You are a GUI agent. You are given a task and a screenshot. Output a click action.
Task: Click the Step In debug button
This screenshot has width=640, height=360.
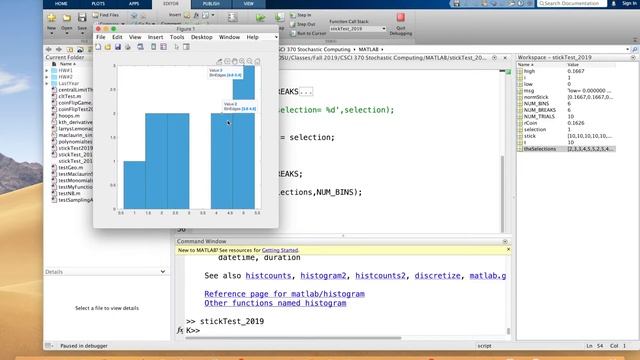[x=301, y=15]
